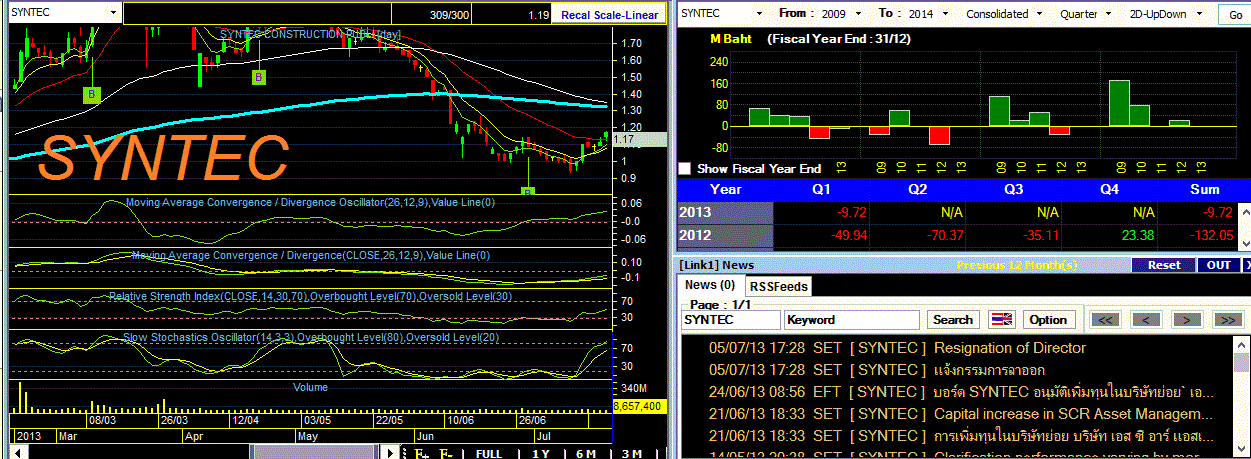This screenshot has width=1251, height=459.
Task: Switch news language with the flag icon
Action: click(1001, 320)
